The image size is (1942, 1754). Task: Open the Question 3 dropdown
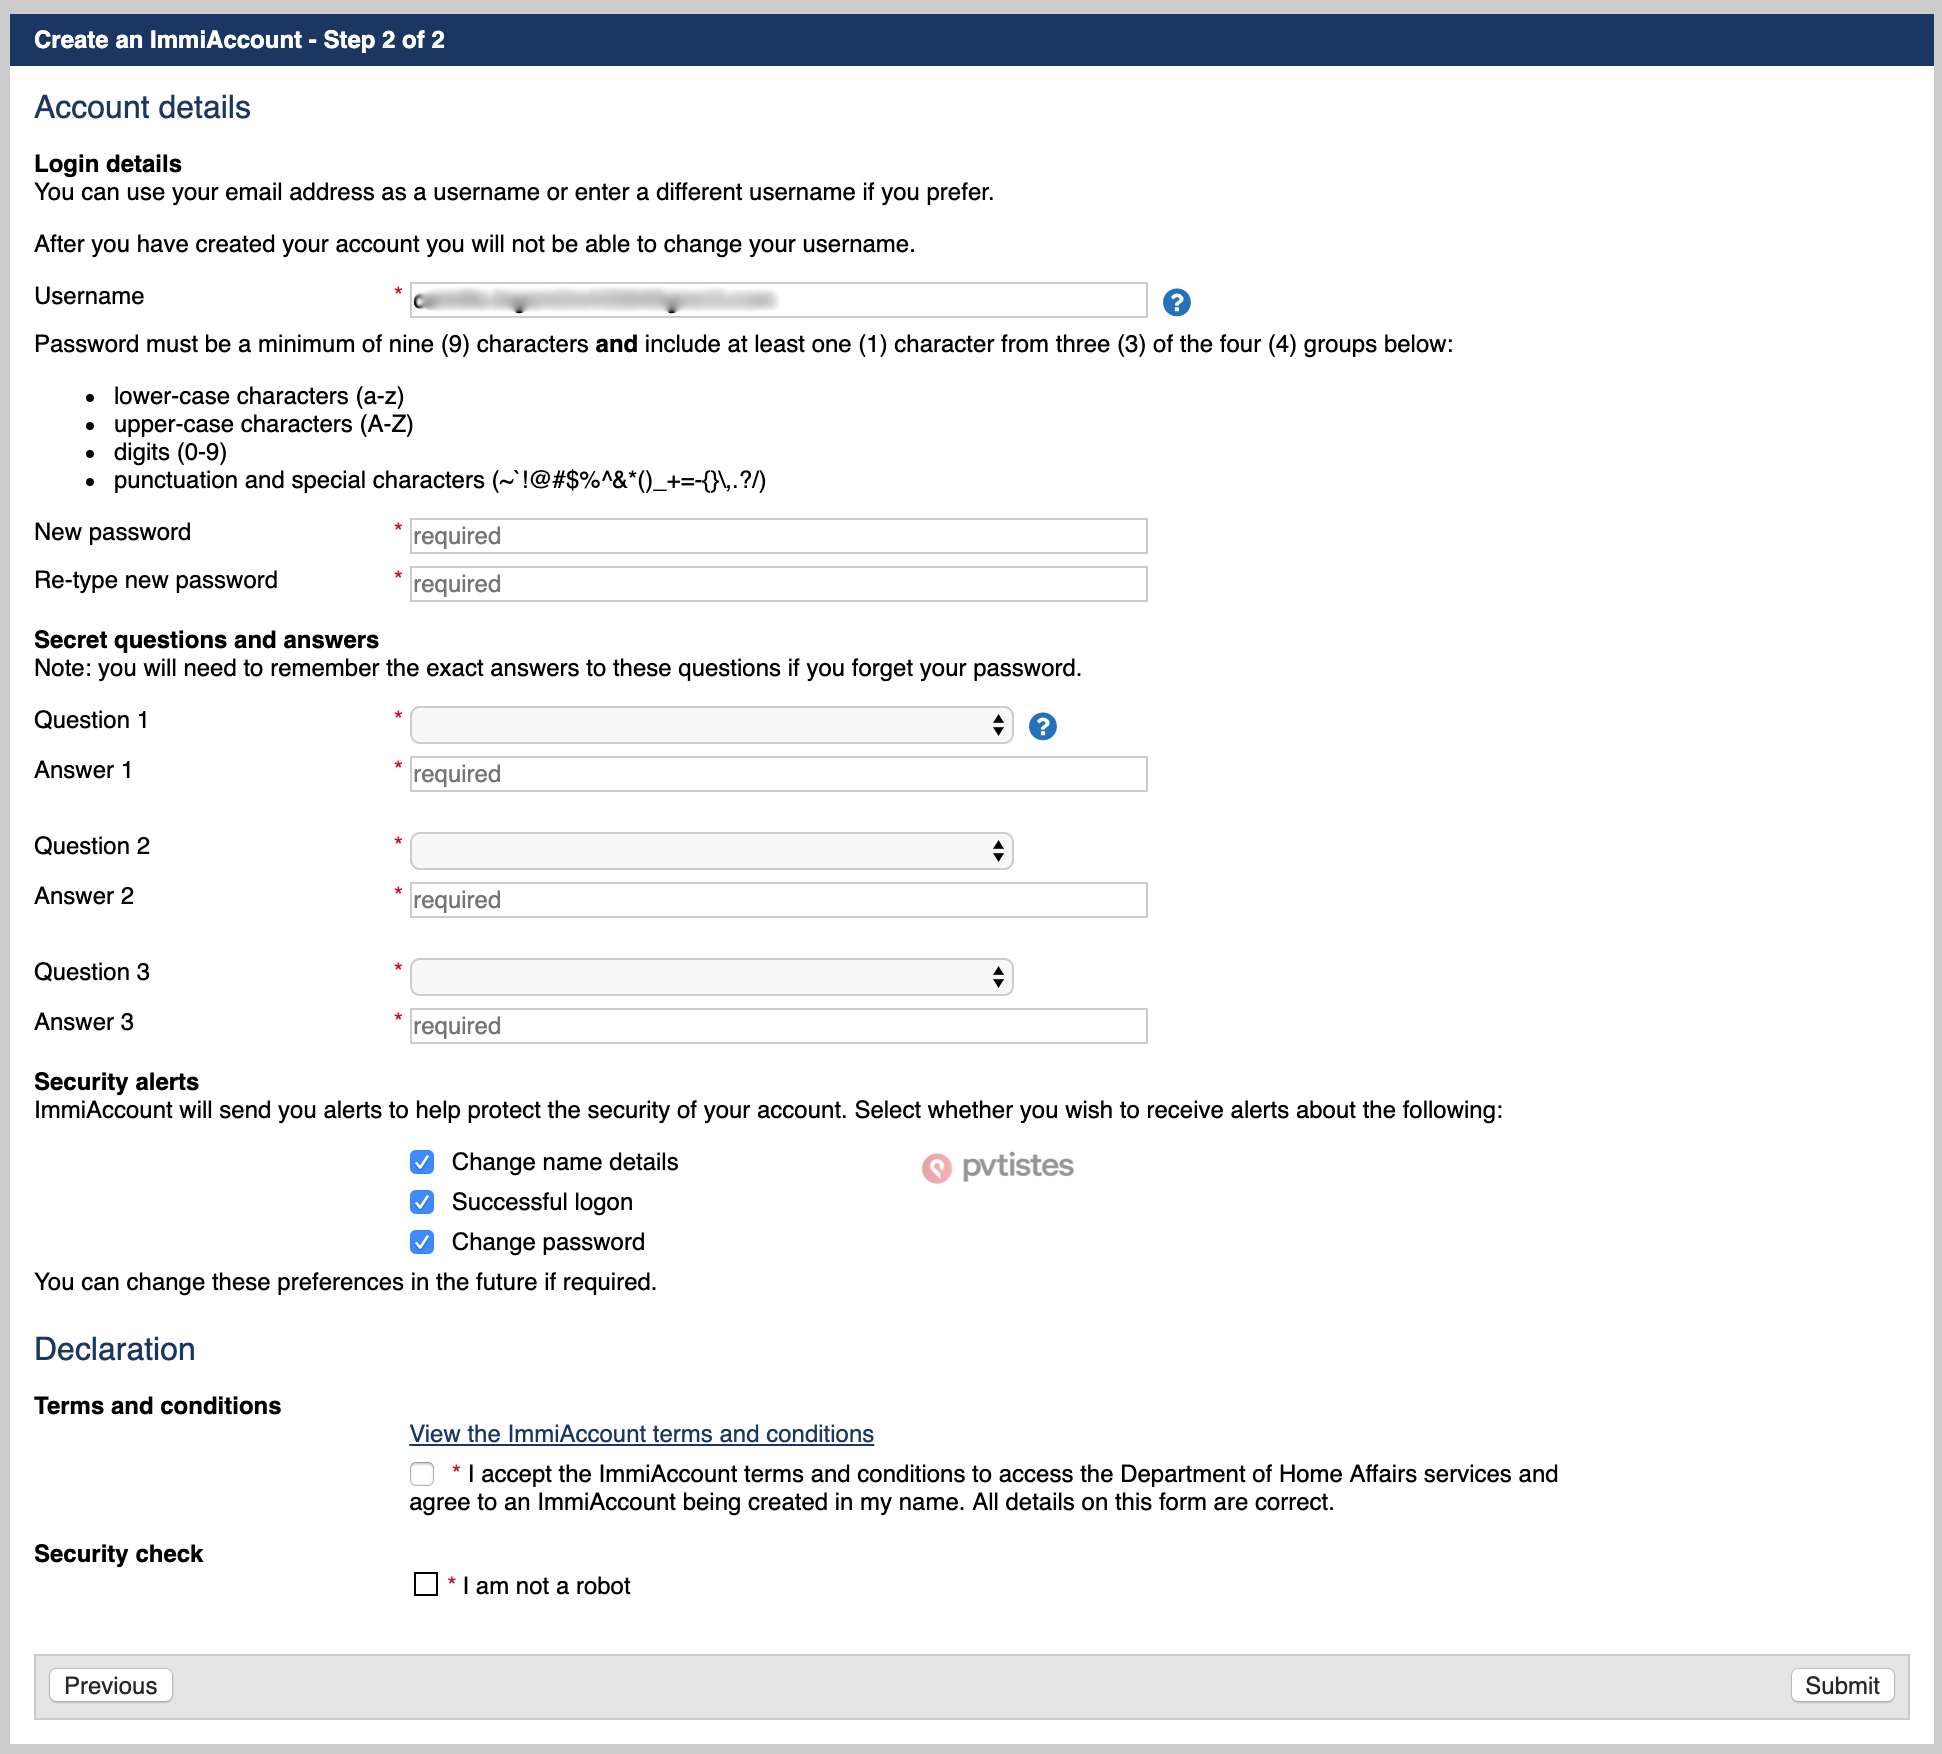(712, 977)
